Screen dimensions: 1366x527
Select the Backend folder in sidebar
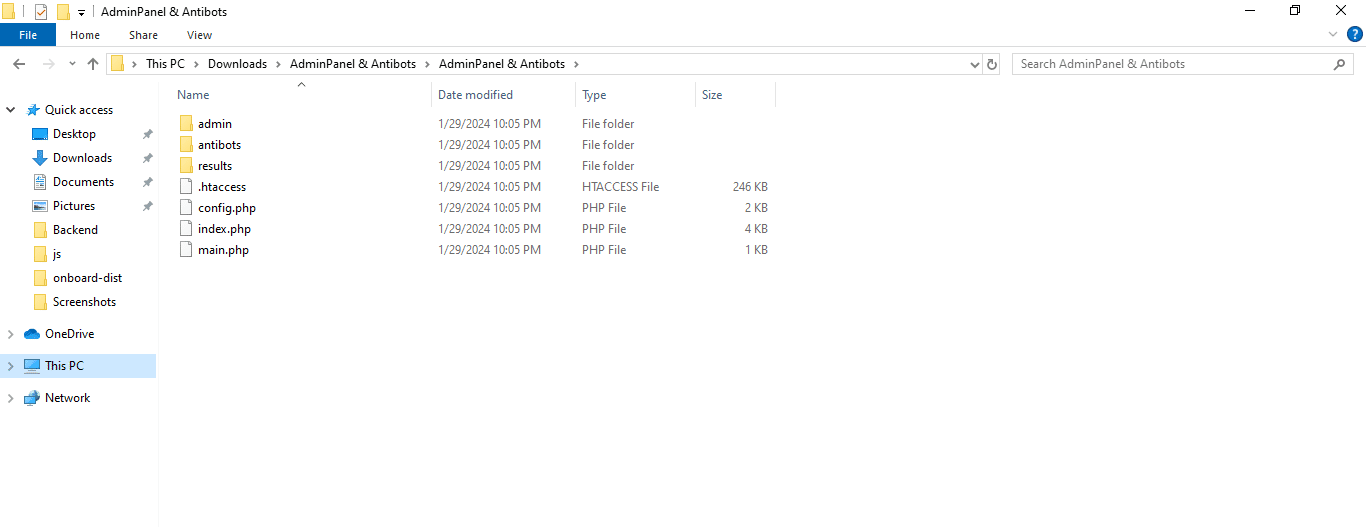coord(75,230)
